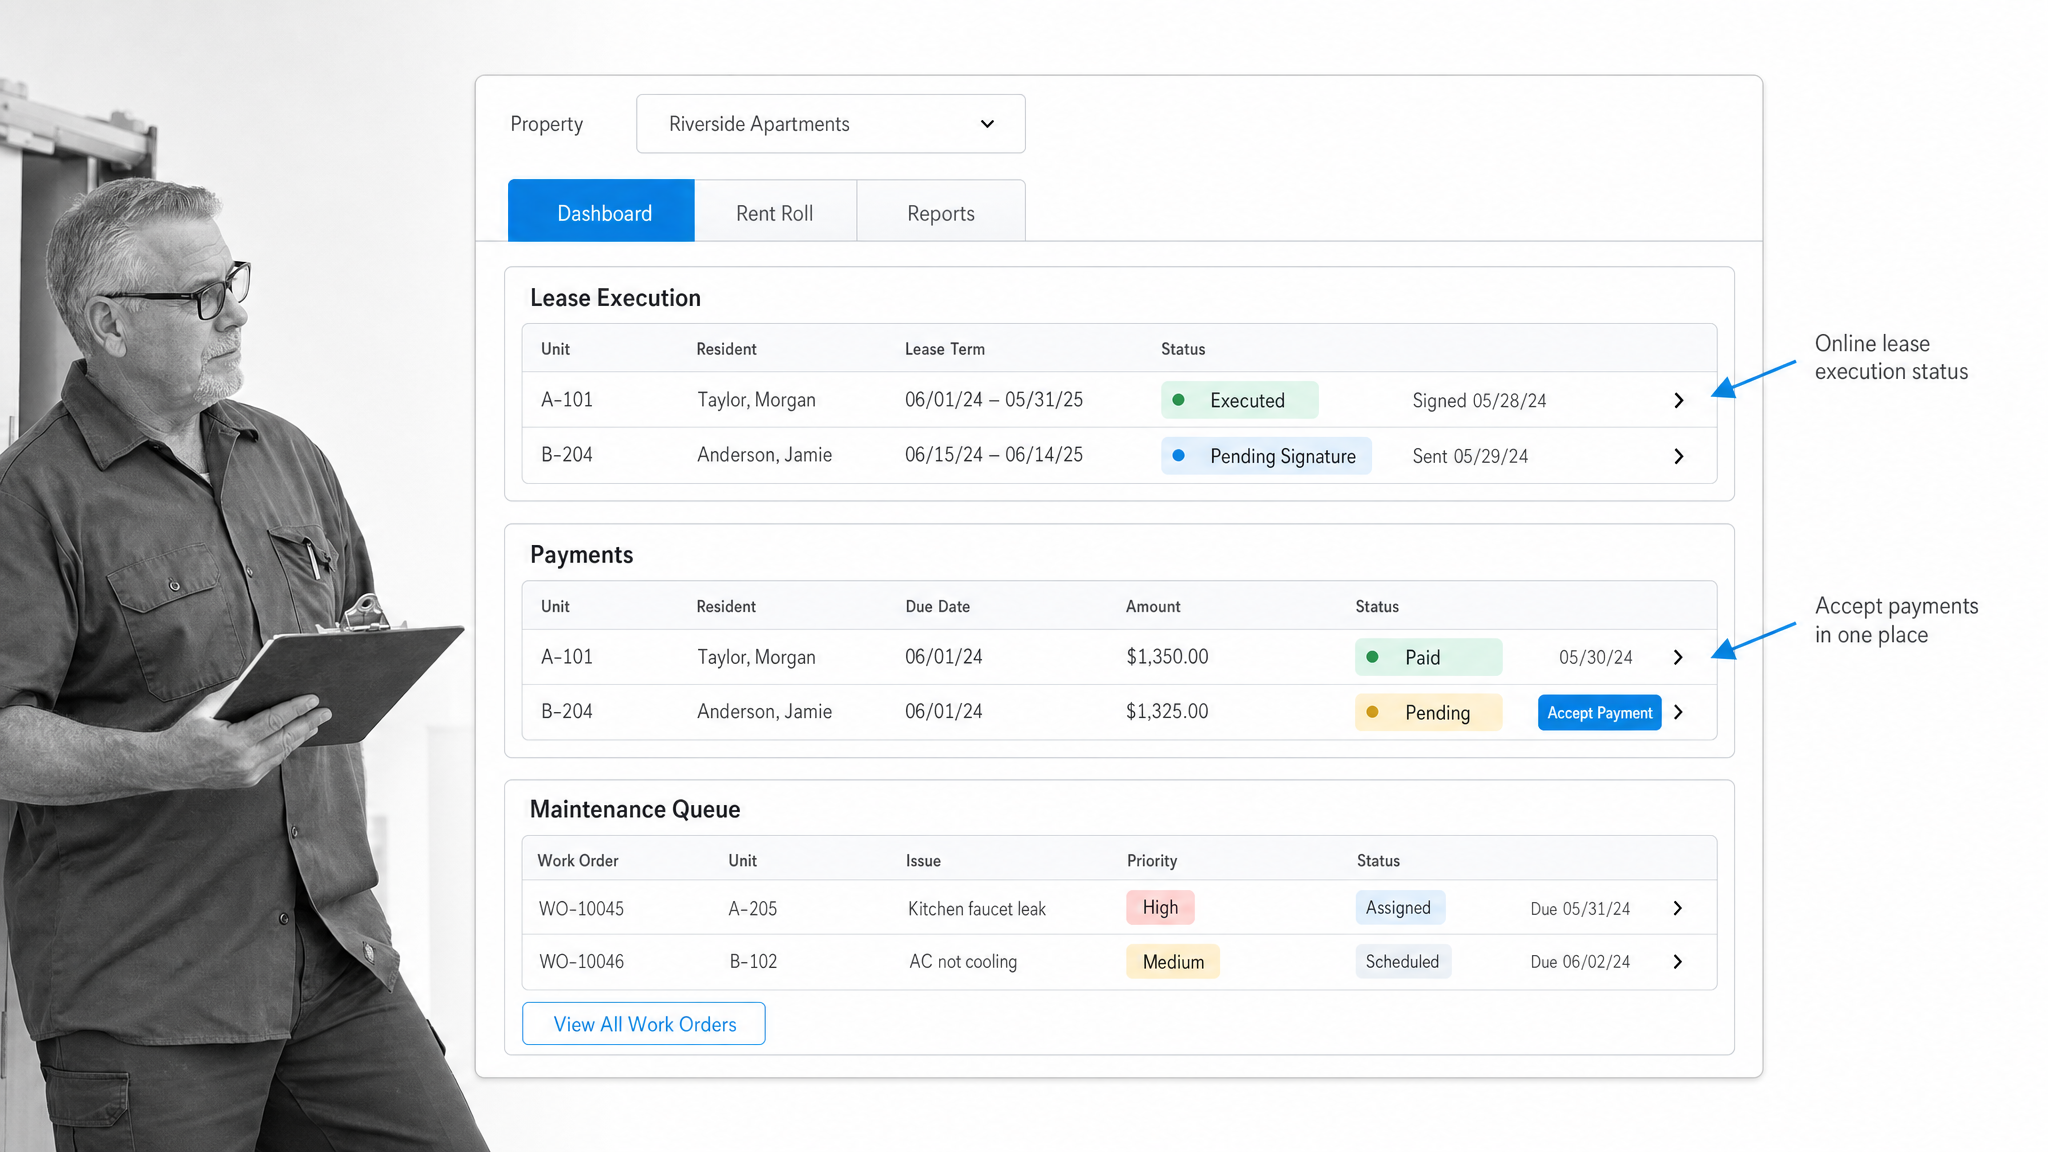The width and height of the screenshot is (2048, 1152).
Task: Select work order WO-10046
Action: 581,961
